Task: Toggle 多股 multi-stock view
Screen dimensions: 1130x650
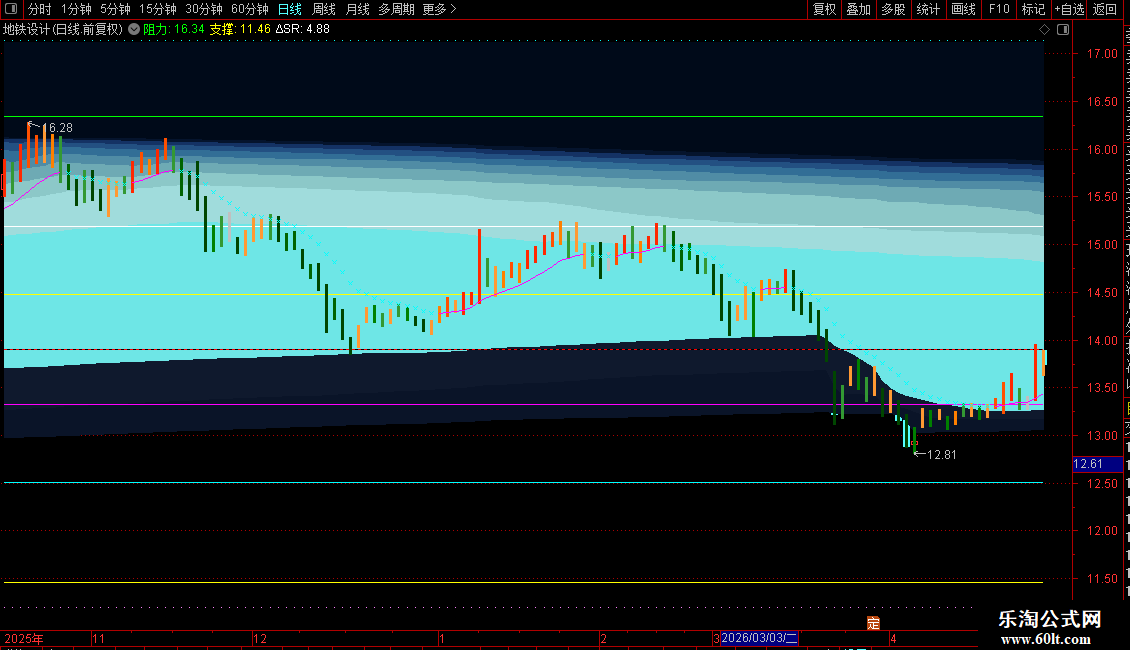Action: click(893, 9)
